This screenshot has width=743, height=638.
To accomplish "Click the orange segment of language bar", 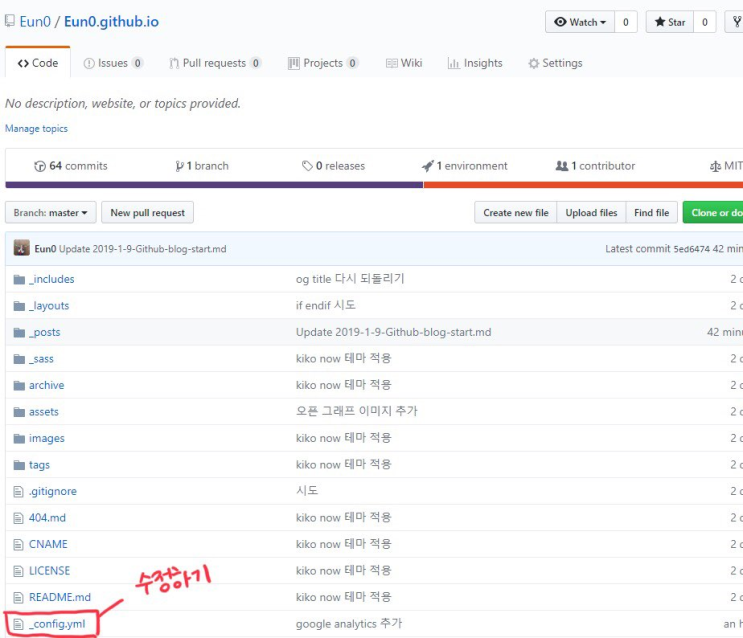I will [x=583, y=185].
